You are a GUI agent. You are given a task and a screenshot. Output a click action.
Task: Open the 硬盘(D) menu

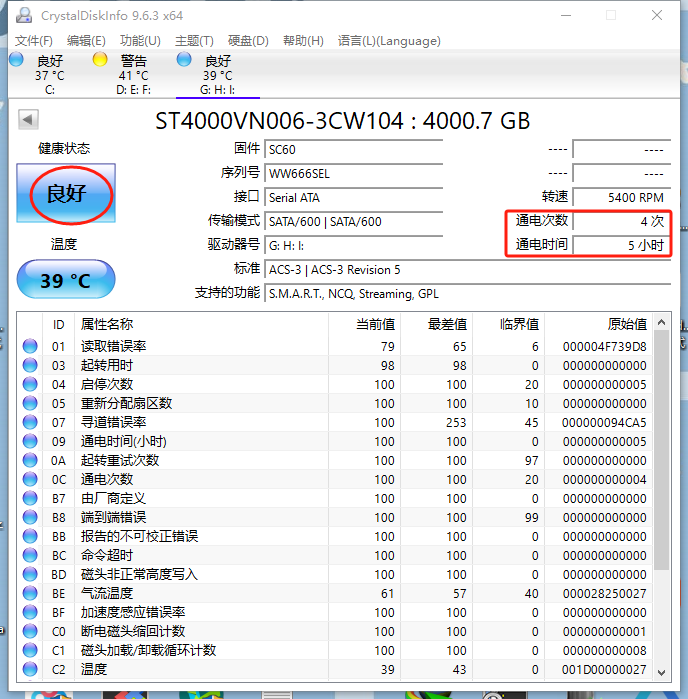pos(248,41)
